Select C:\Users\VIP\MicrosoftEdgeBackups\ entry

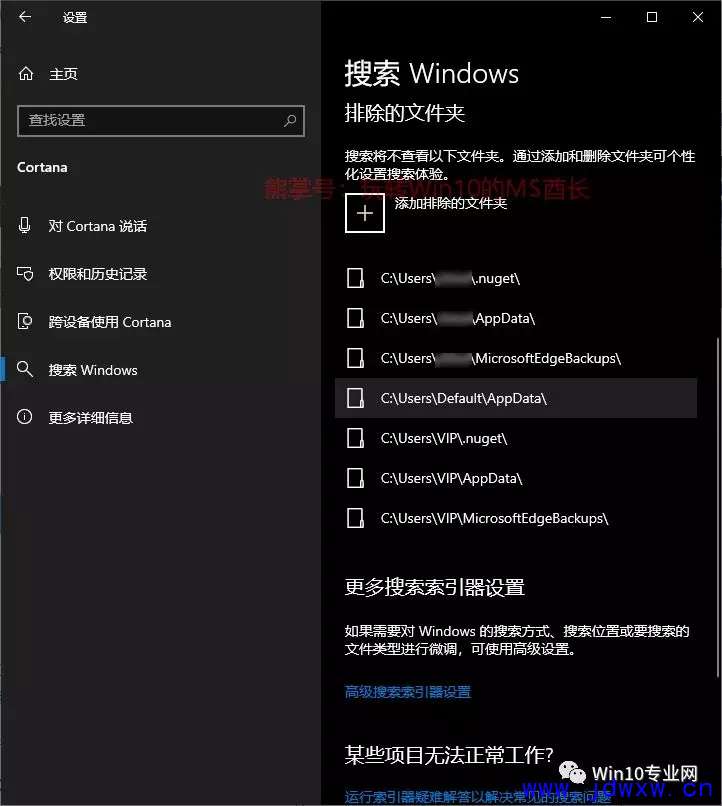(515, 518)
